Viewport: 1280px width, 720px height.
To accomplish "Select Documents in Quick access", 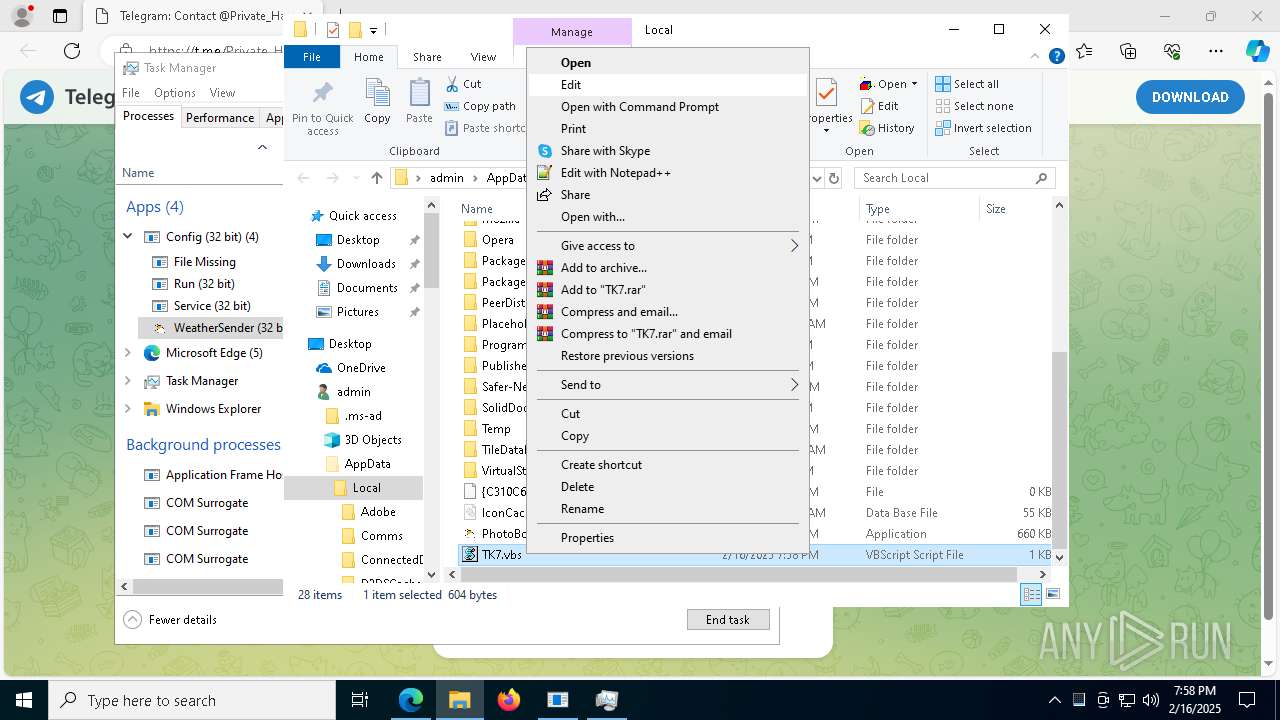I will click(366, 288).
